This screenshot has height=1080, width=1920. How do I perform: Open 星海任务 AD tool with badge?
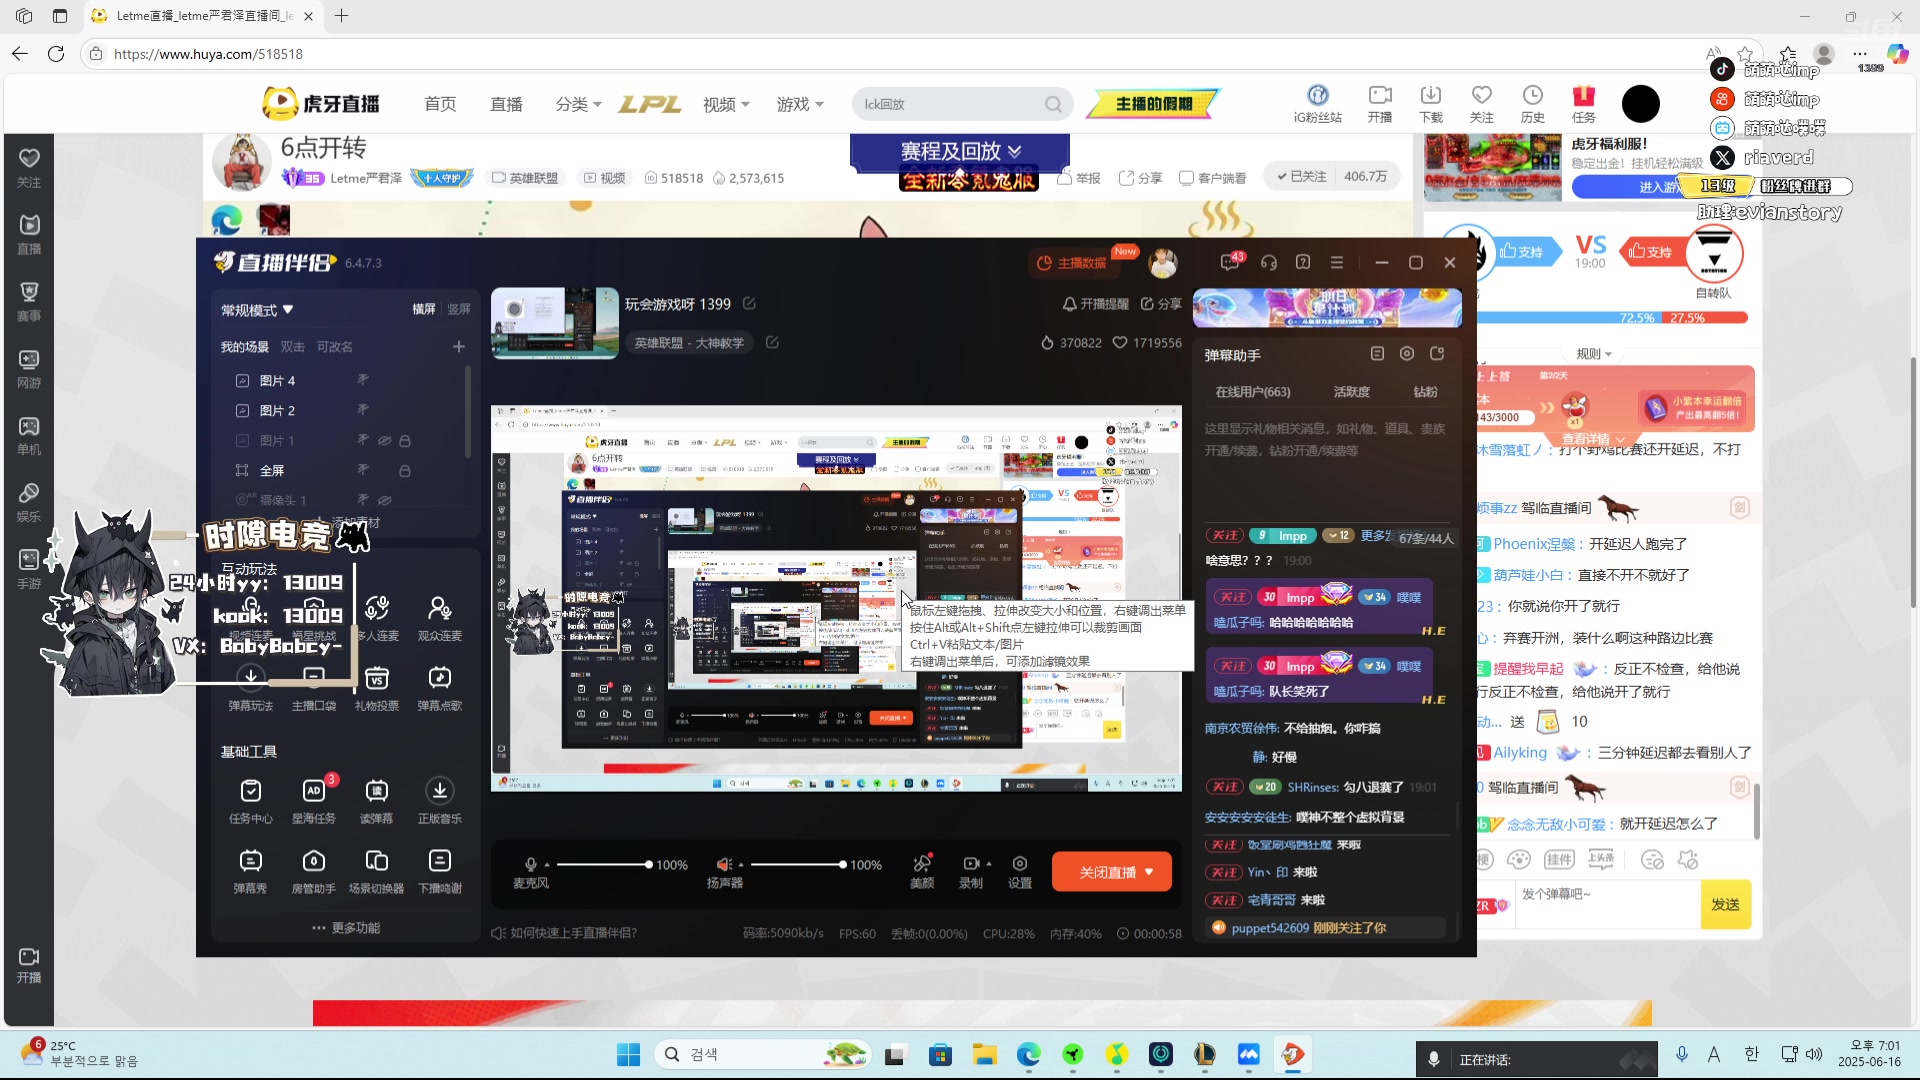314,801
